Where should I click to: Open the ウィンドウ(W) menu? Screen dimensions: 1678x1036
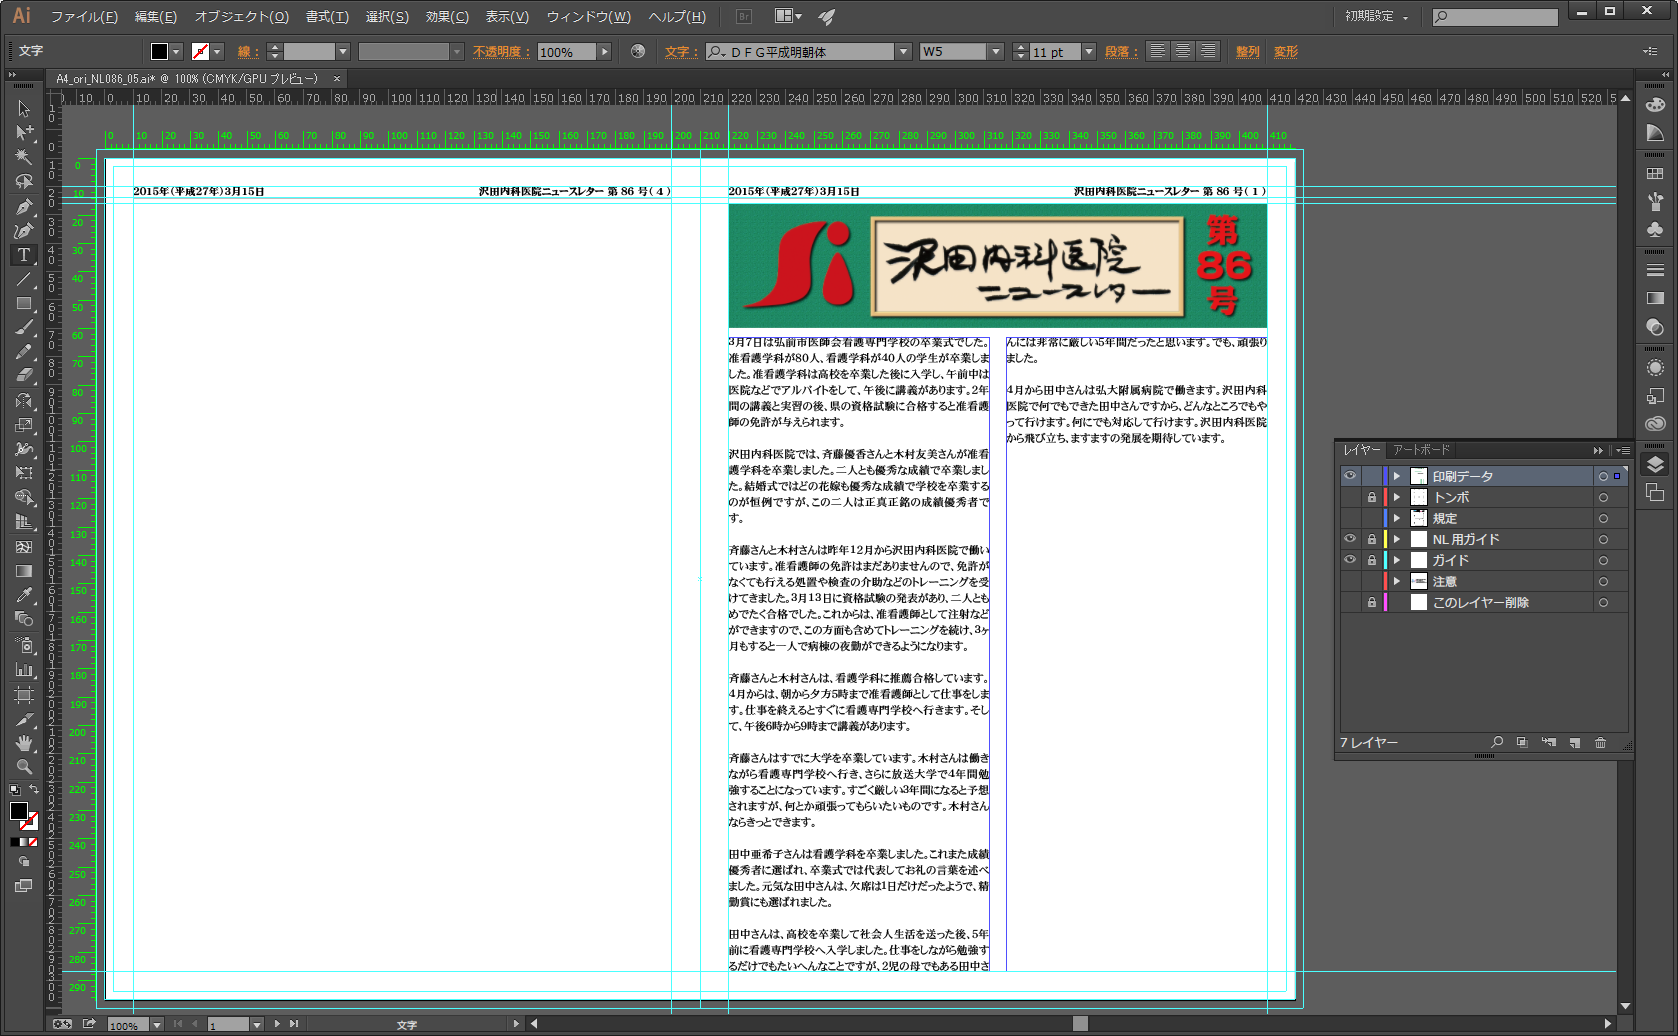[x=588, y=17]
